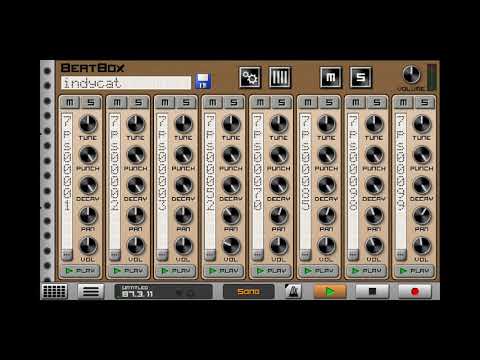The image size is (480, 360).
Task: Preview channel 3 with its Play button
Action: click(x=176, y=271)
